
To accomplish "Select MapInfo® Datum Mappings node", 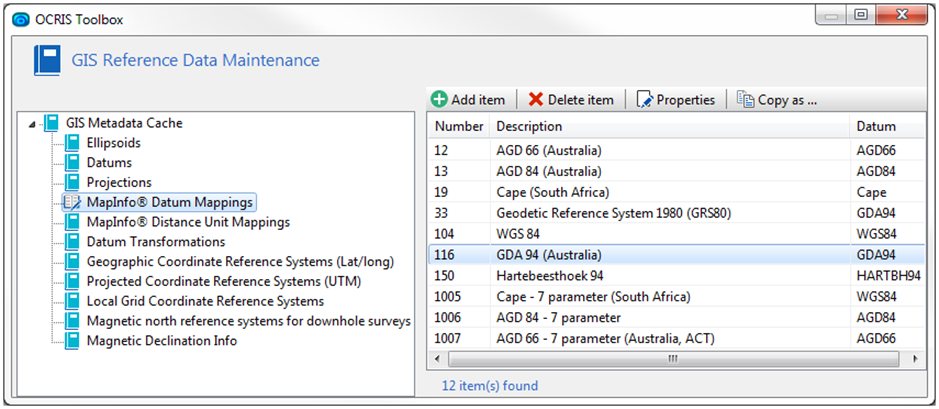I will pos(169,202).
